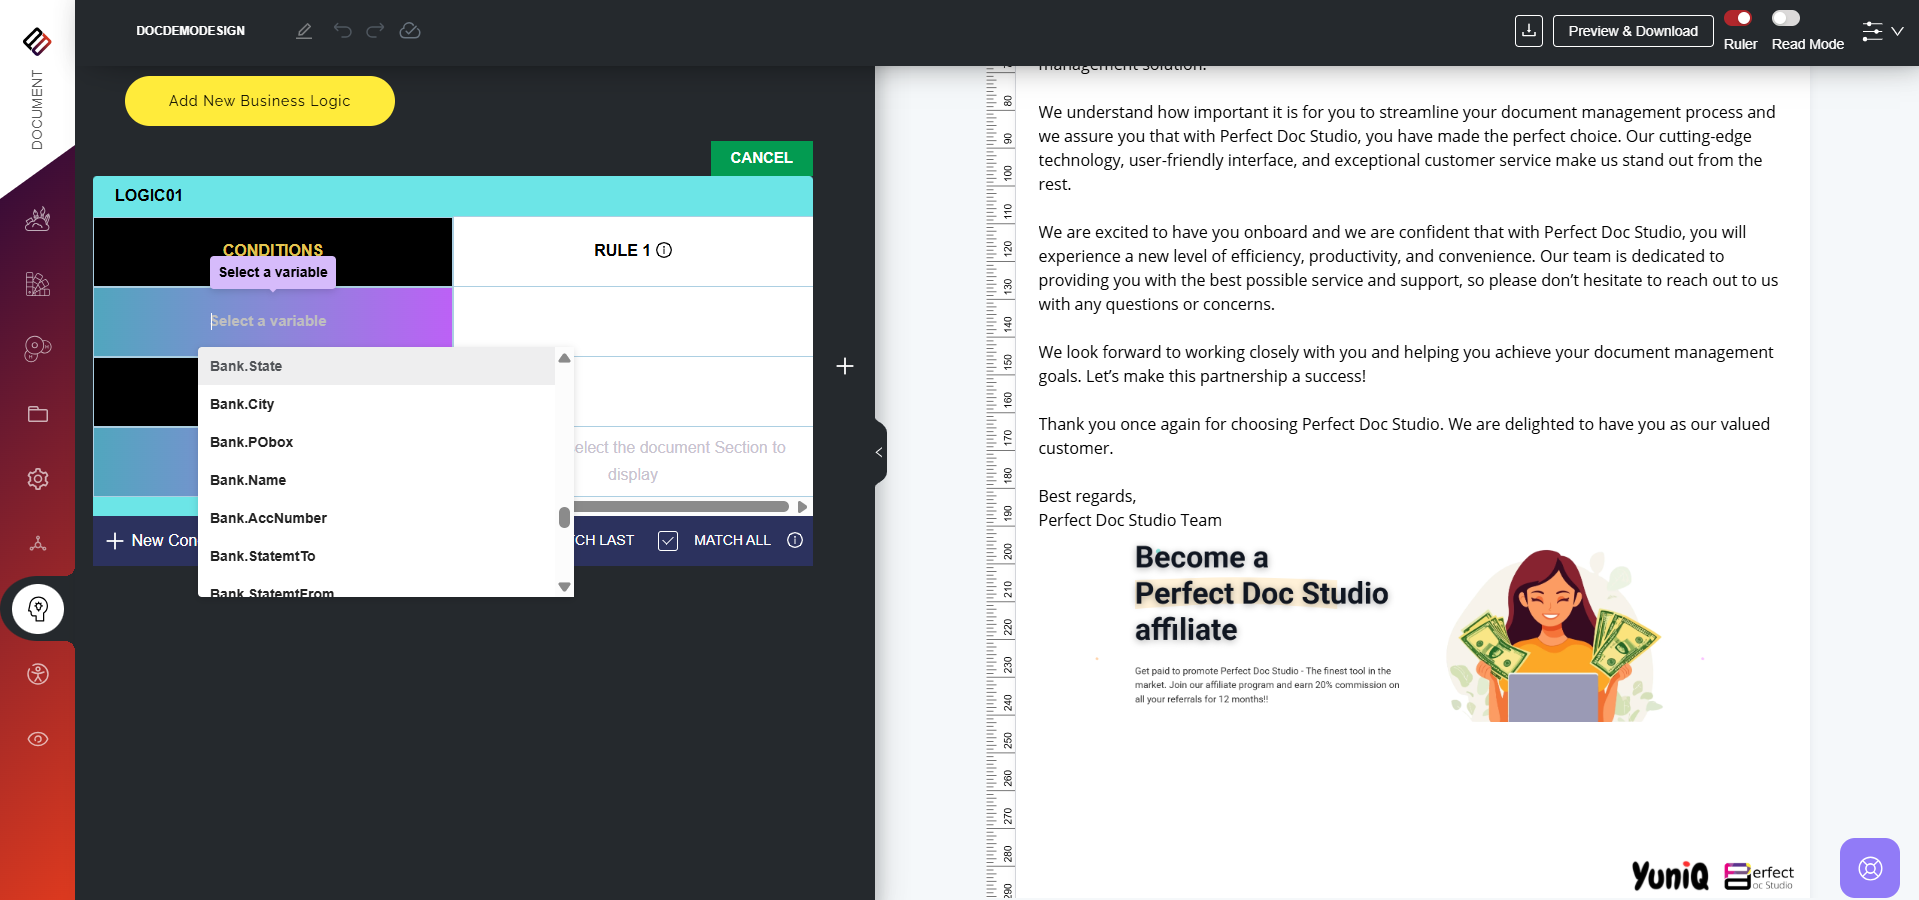Uncheck the MATCH ALL checkbox

668,541
